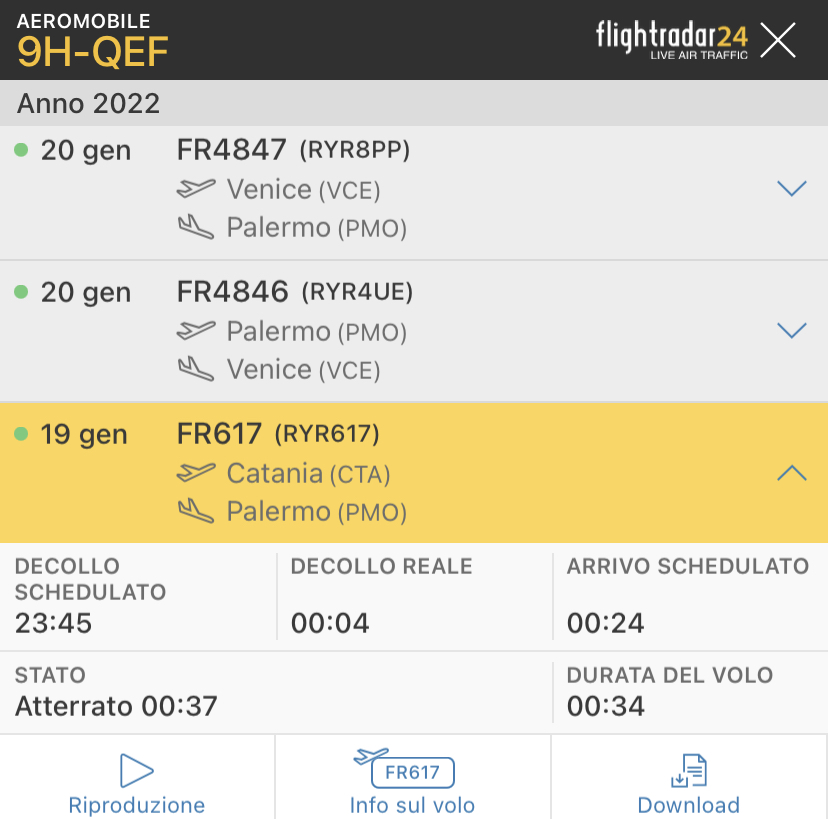Screen dimensions: 828x819
Task: Click the departure plane icon beside Venice (VCE)
Action: pos(196,188)
